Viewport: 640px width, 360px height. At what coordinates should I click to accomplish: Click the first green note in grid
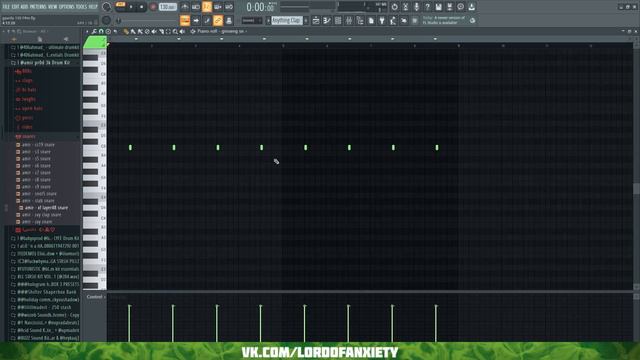click(130, 147)
